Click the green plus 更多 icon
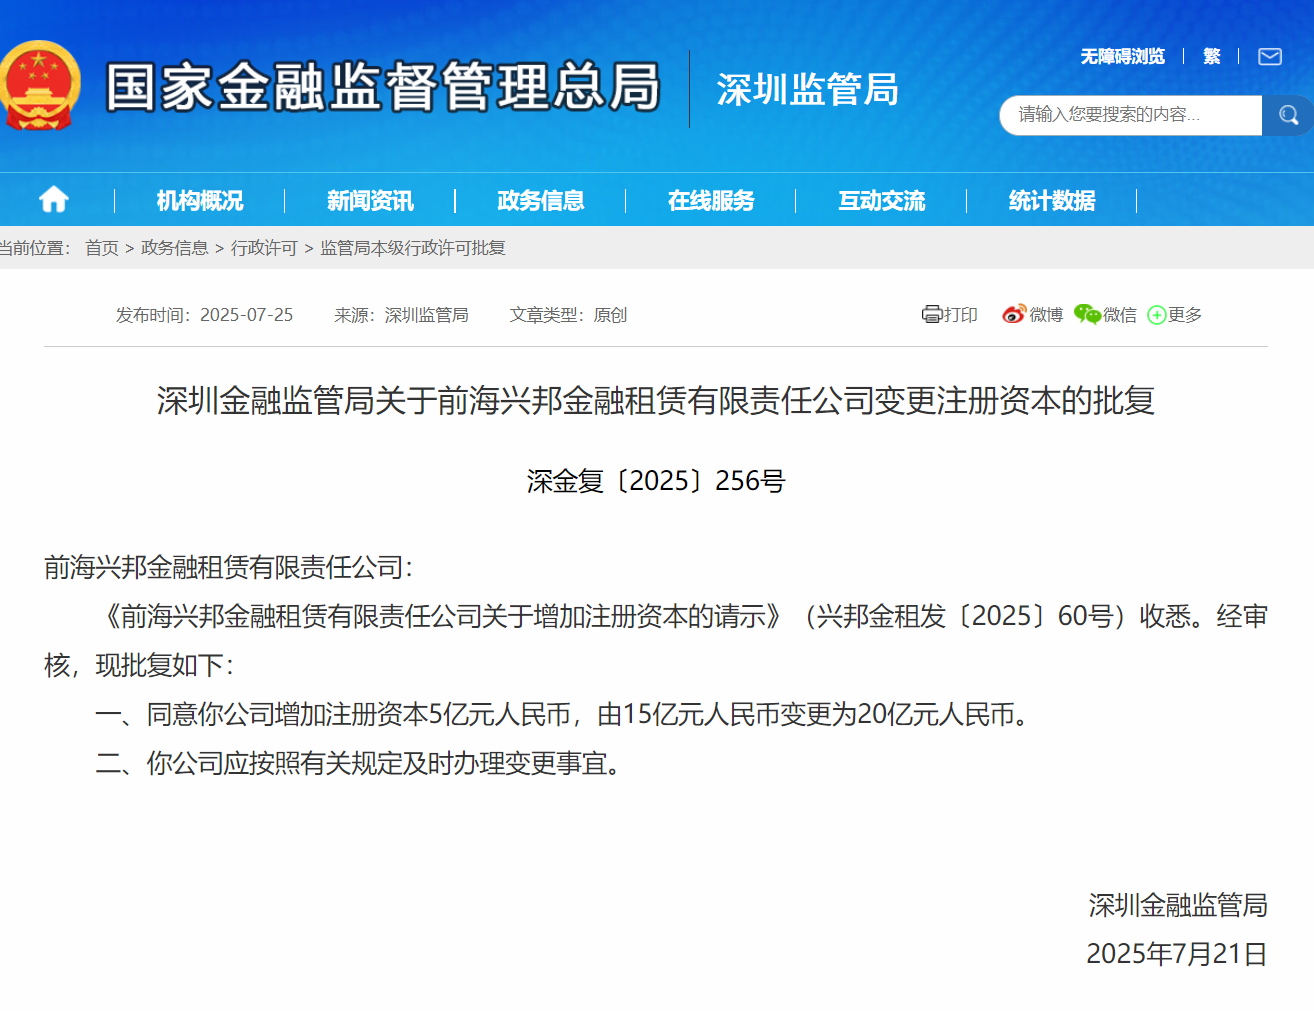 pos(1157,315)
